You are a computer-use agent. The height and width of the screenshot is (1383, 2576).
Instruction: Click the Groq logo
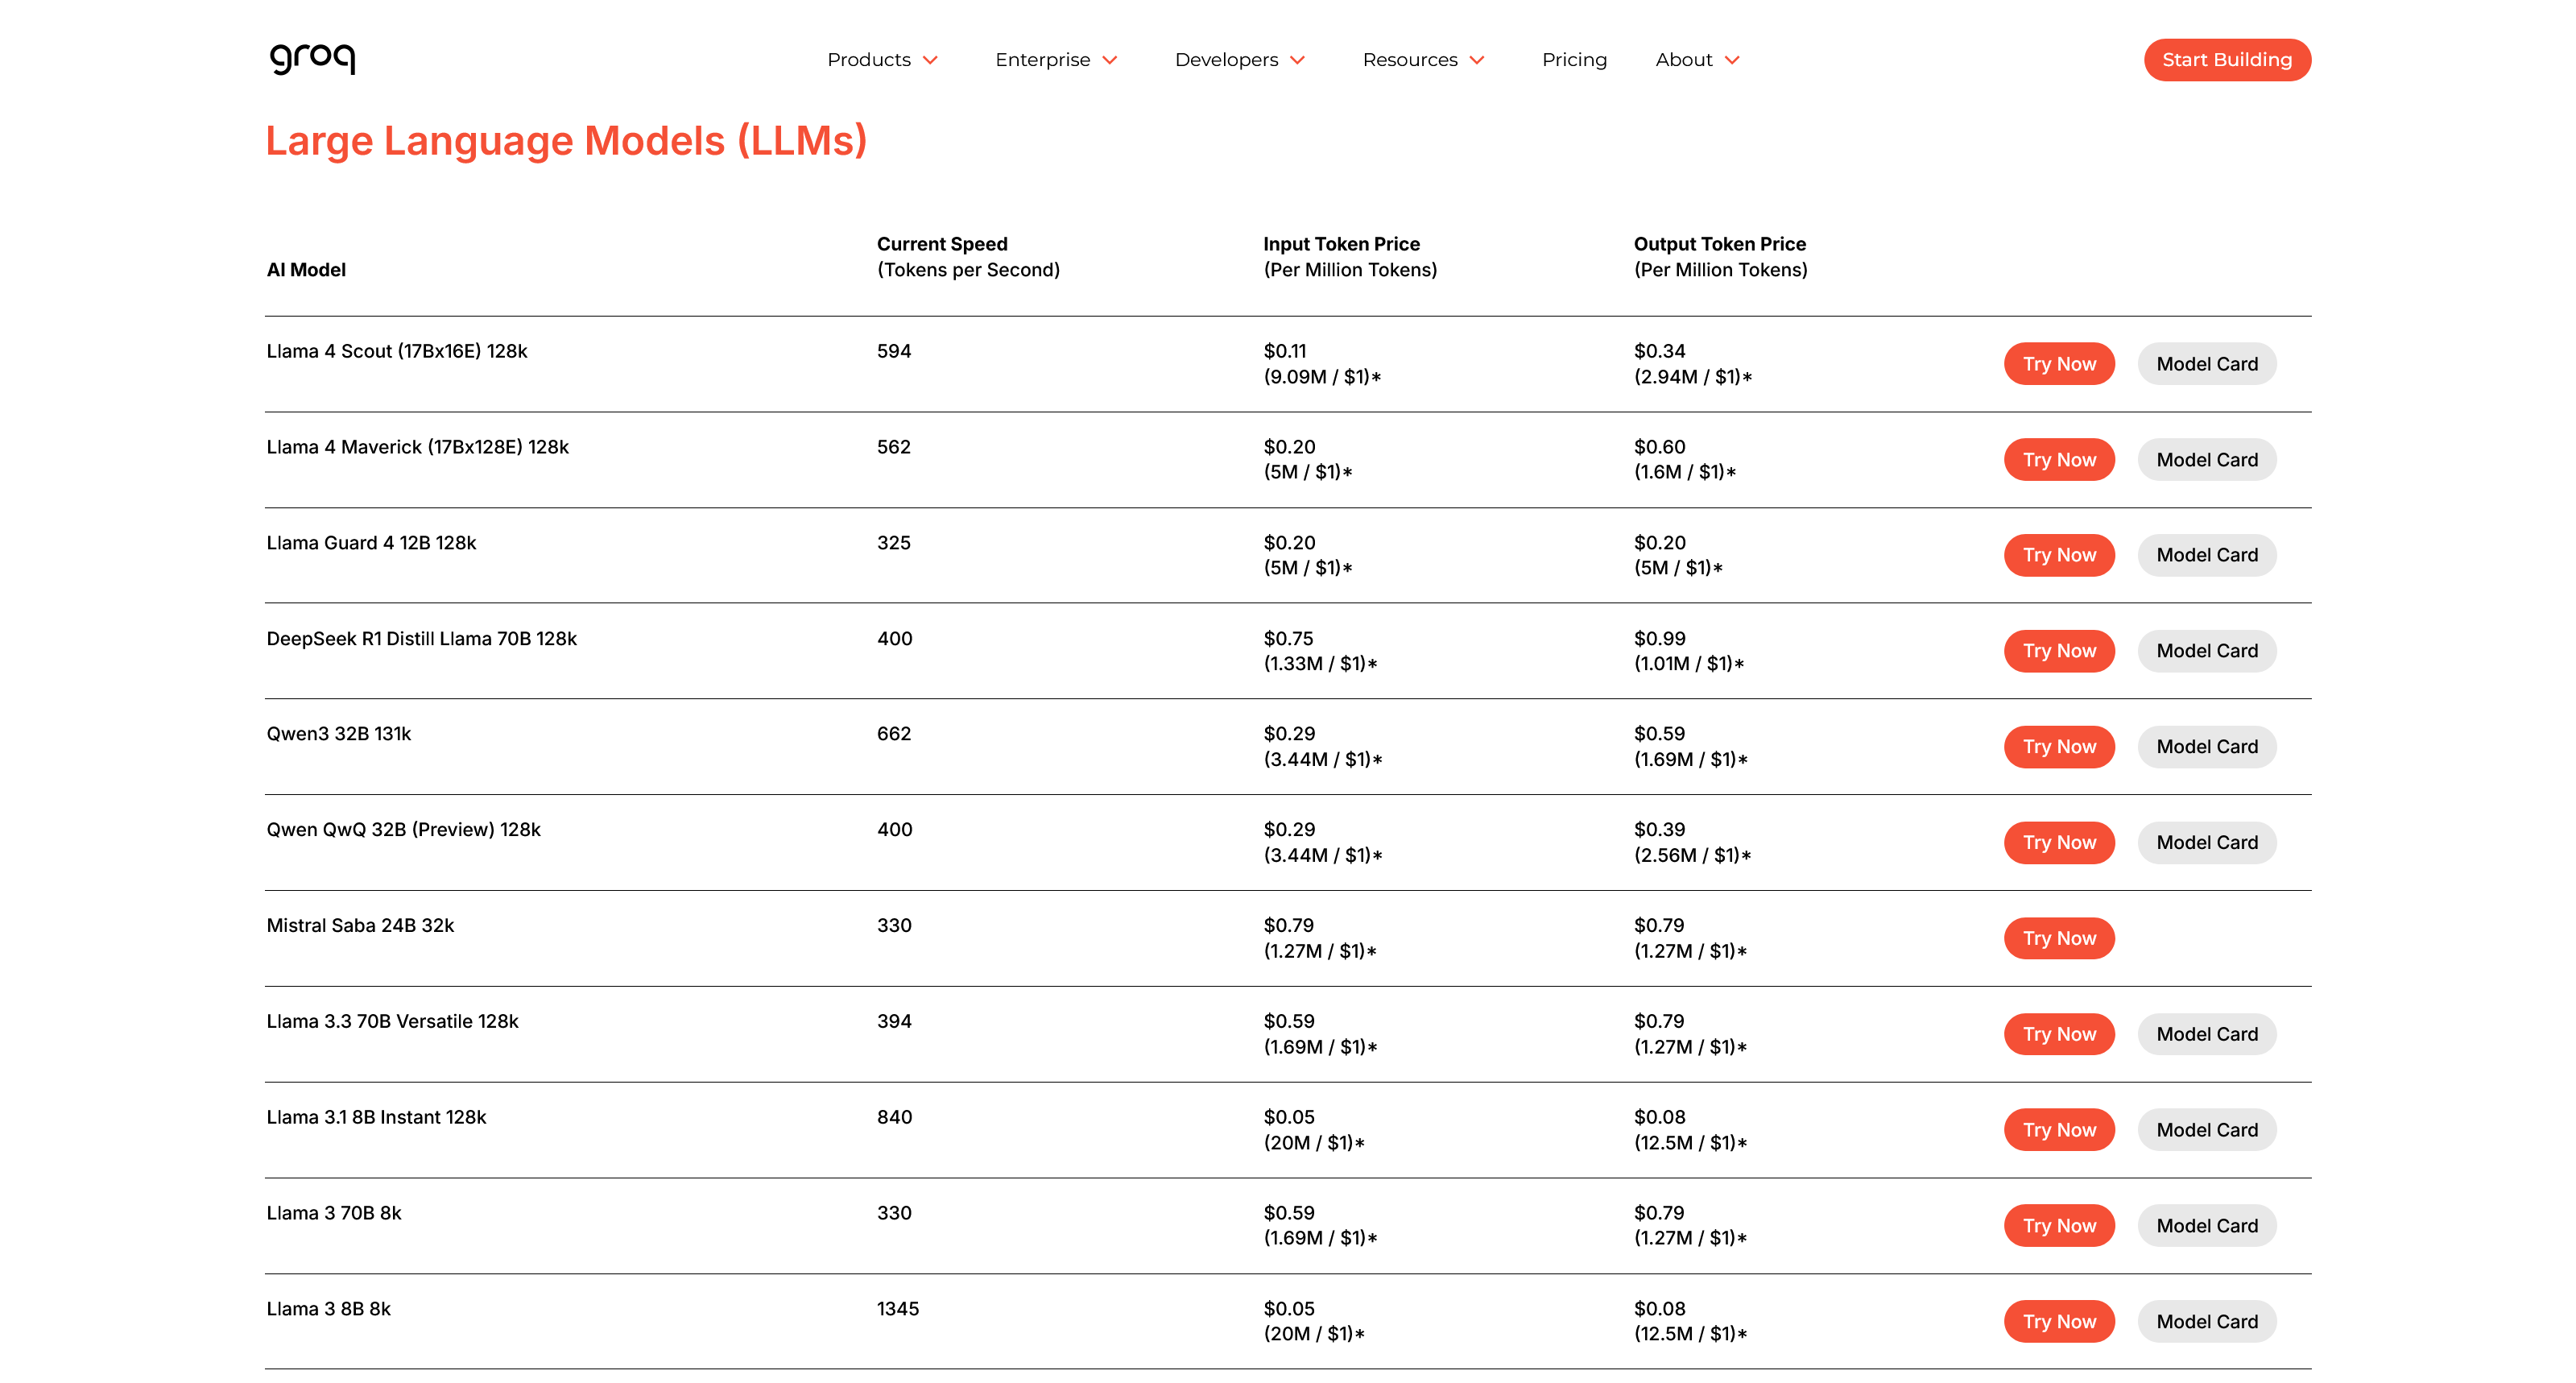[x=312, y=58]
